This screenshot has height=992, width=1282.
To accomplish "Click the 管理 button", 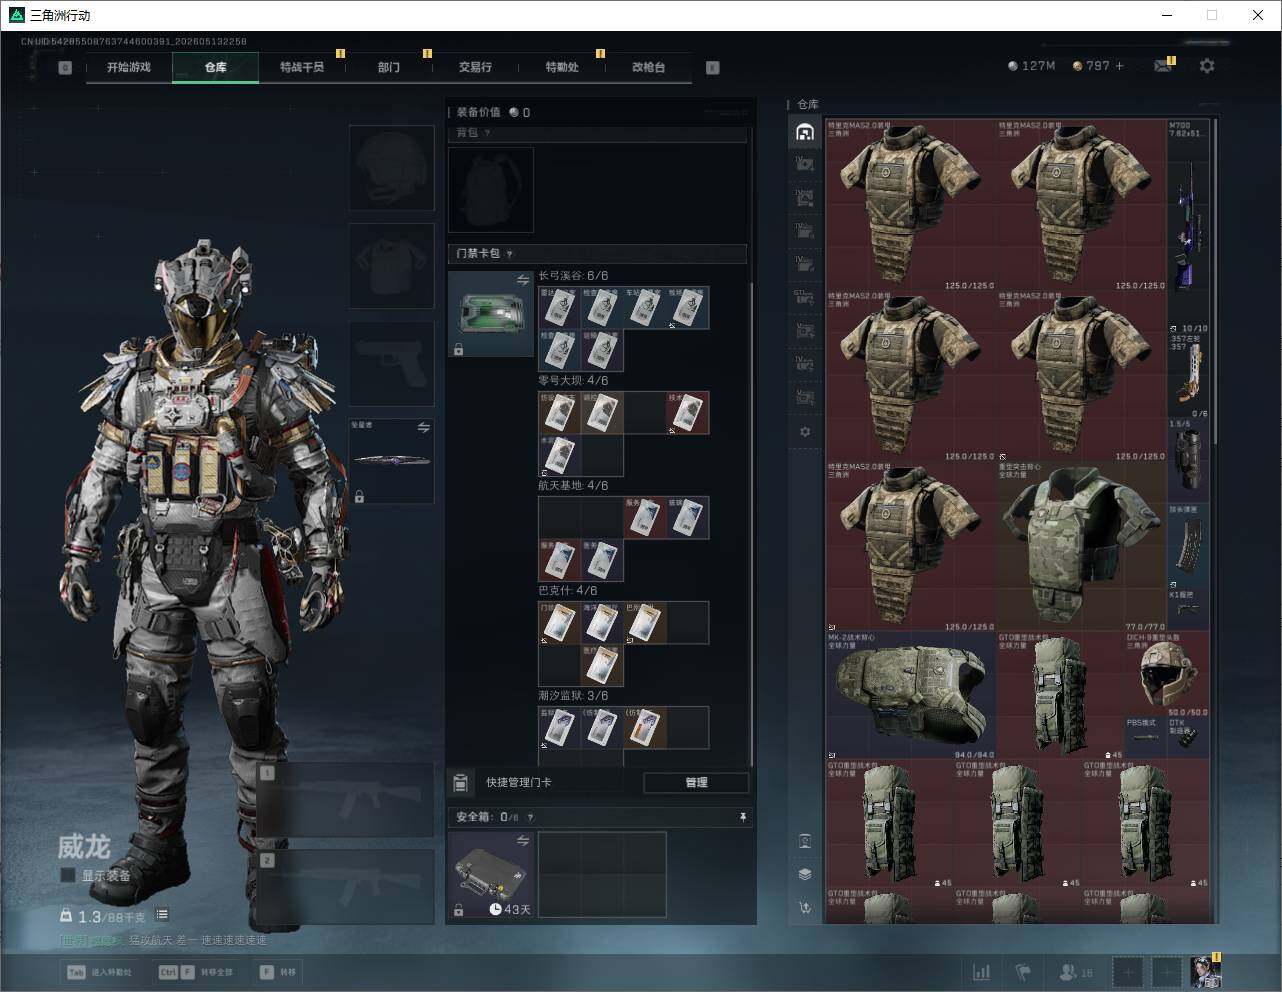I will pos(696,782).
